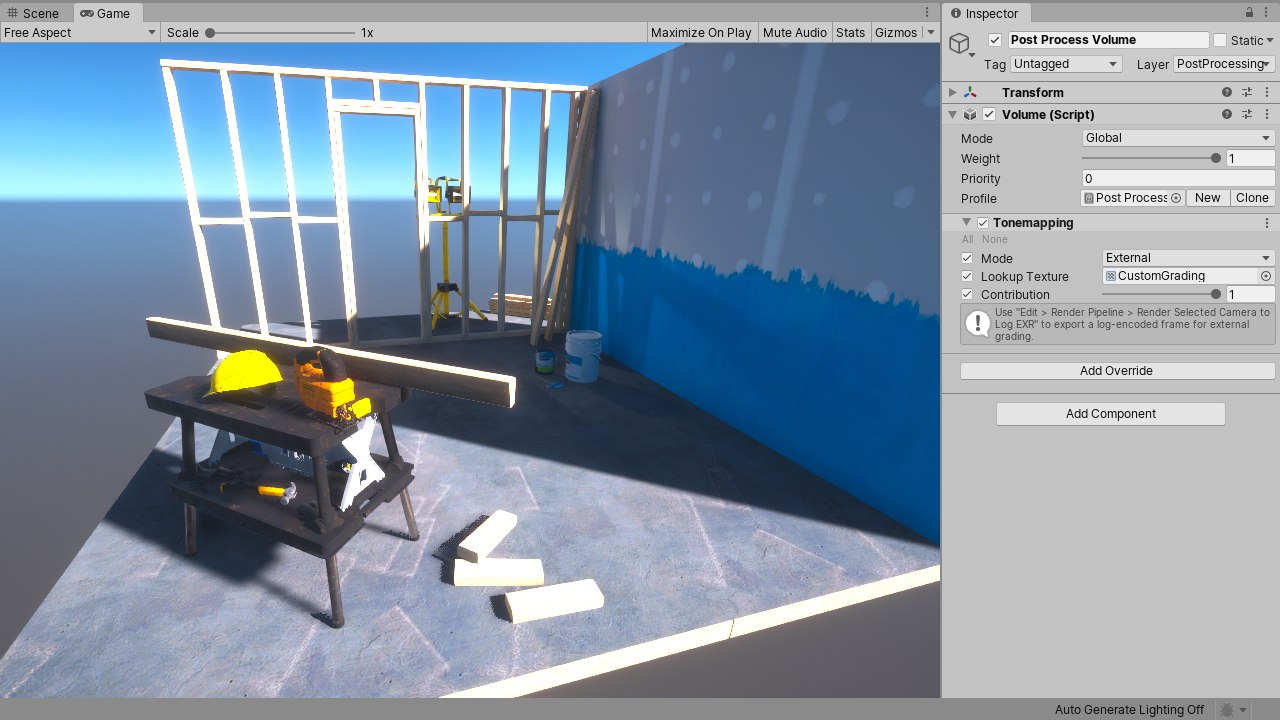The image size is (1280, 720).
Task: Switch to the Scene tab
Action: coord(37,13)
